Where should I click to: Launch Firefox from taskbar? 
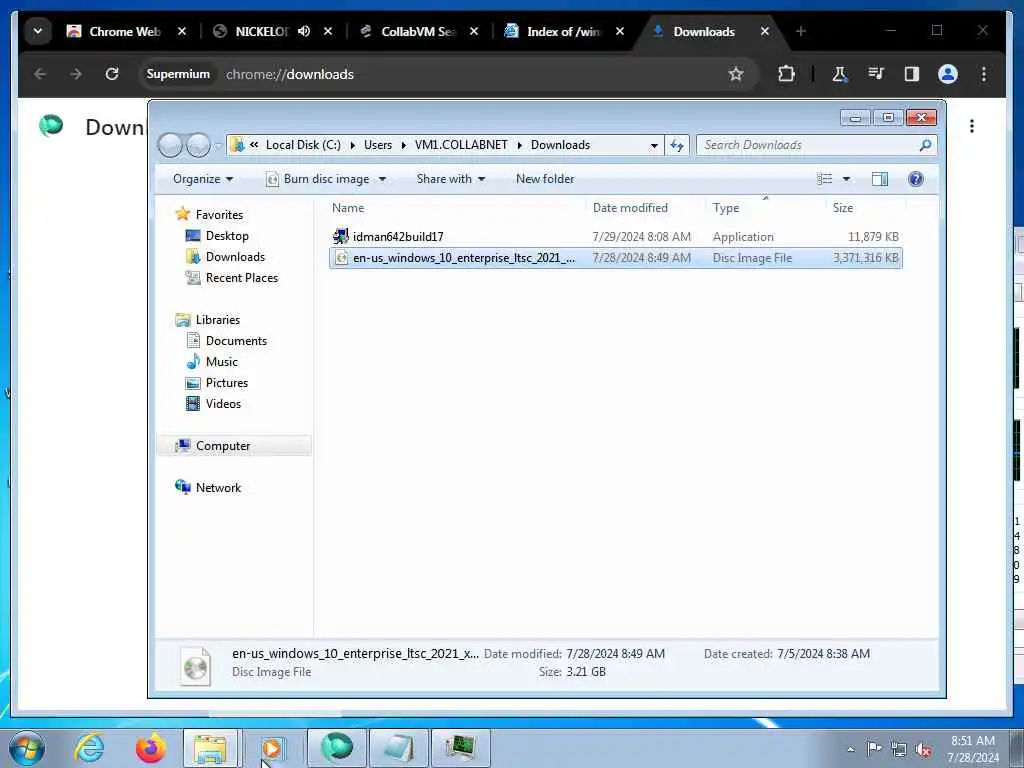150,748
